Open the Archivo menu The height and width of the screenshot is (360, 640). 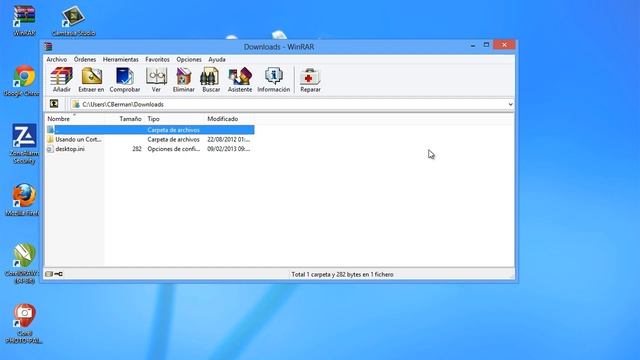[56, 59]
